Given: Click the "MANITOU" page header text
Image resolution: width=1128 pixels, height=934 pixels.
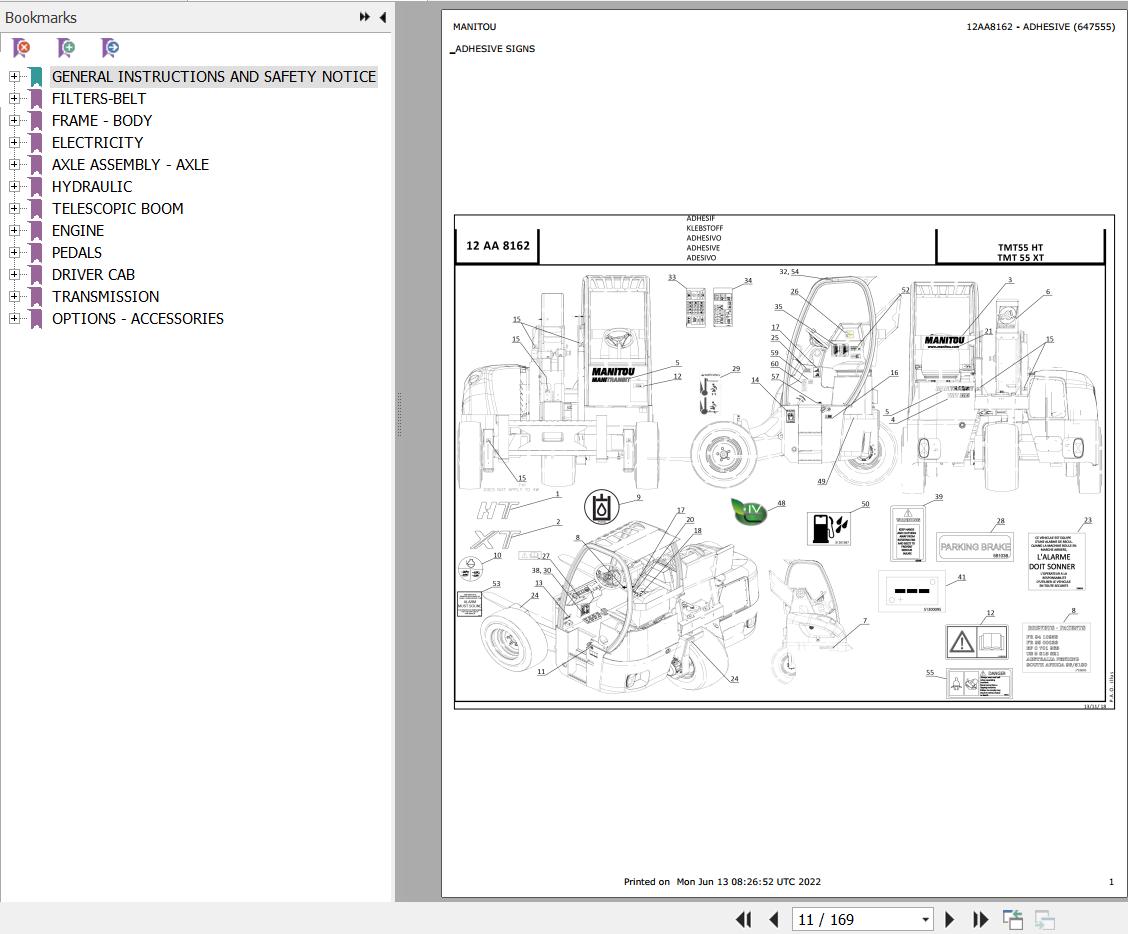Looking at the screenshot, I should point(474,27).
